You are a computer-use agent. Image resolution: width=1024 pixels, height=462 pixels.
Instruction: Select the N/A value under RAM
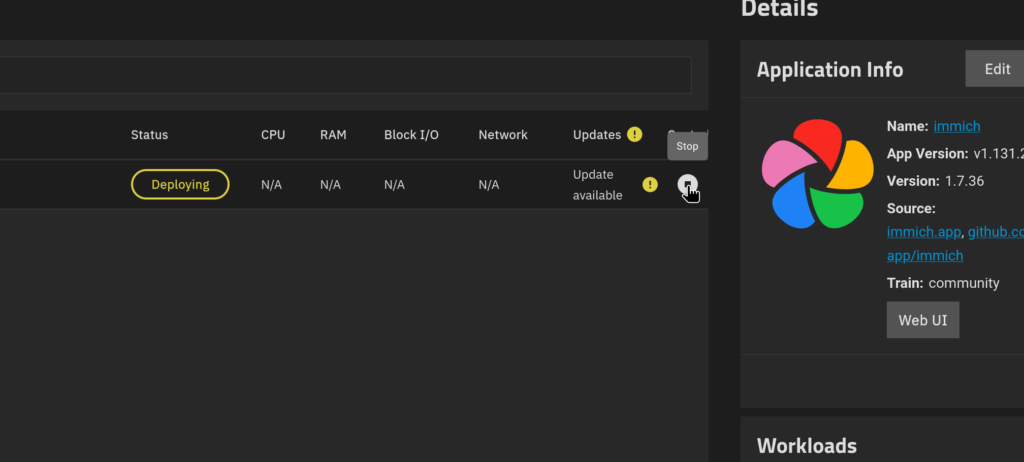click(x=330, y=185)
